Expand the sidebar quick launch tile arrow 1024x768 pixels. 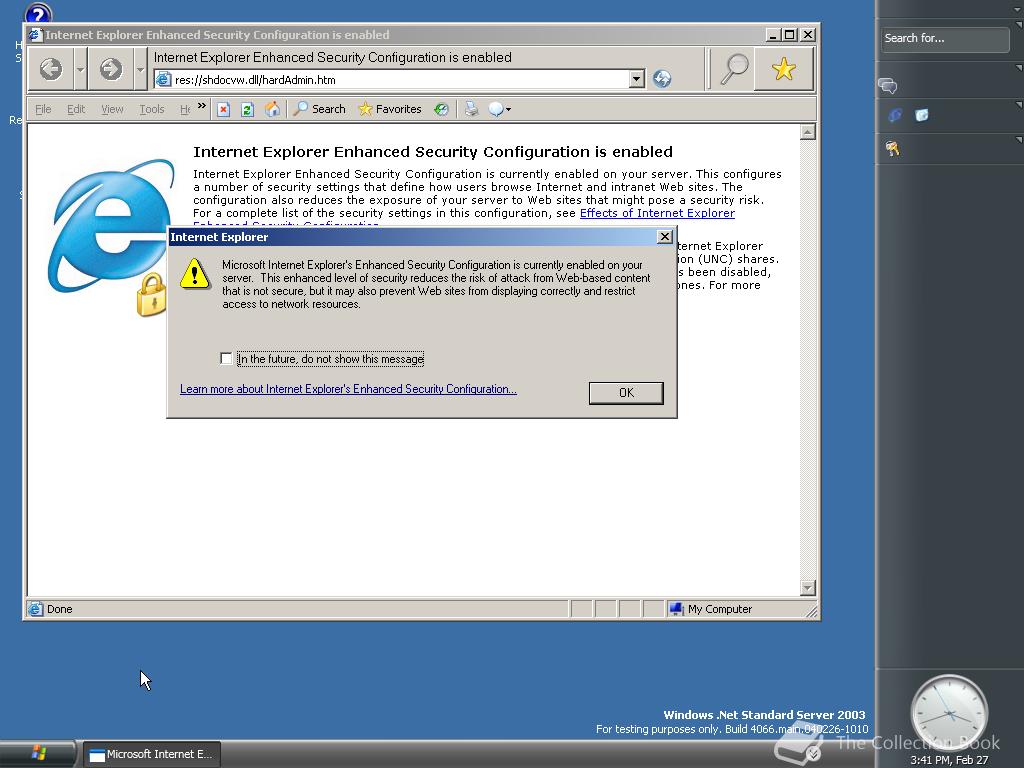(x=1019, y=104)
